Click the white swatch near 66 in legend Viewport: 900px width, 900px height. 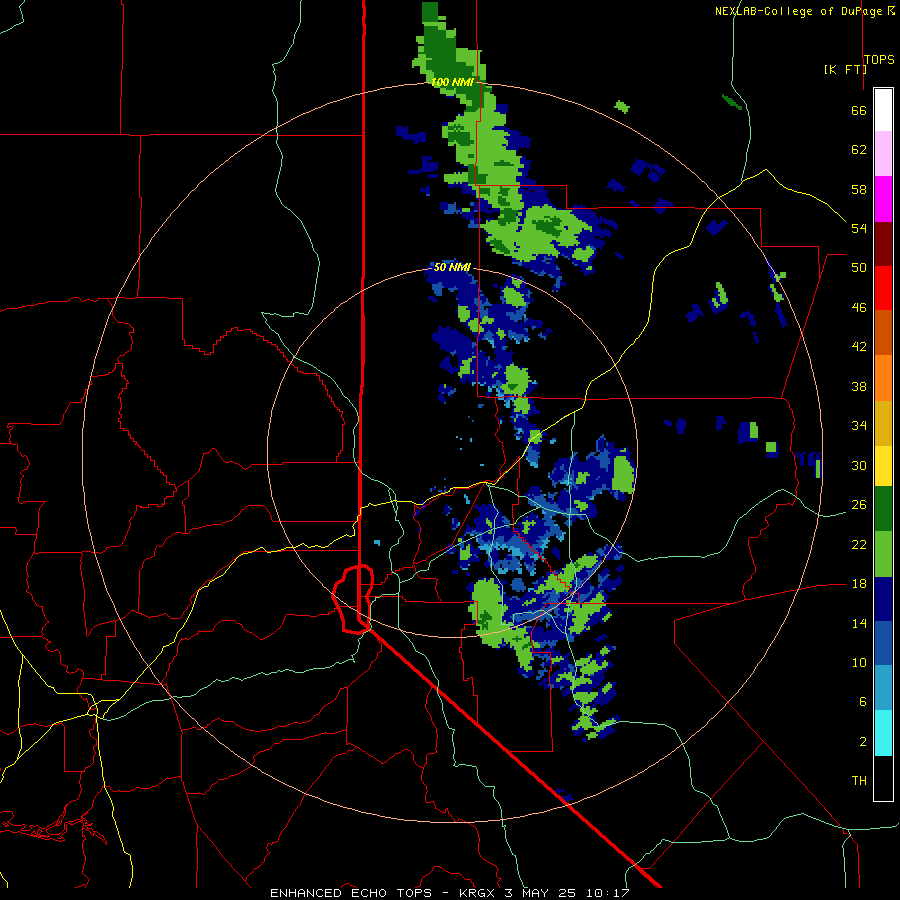click(x=883, y=110)
